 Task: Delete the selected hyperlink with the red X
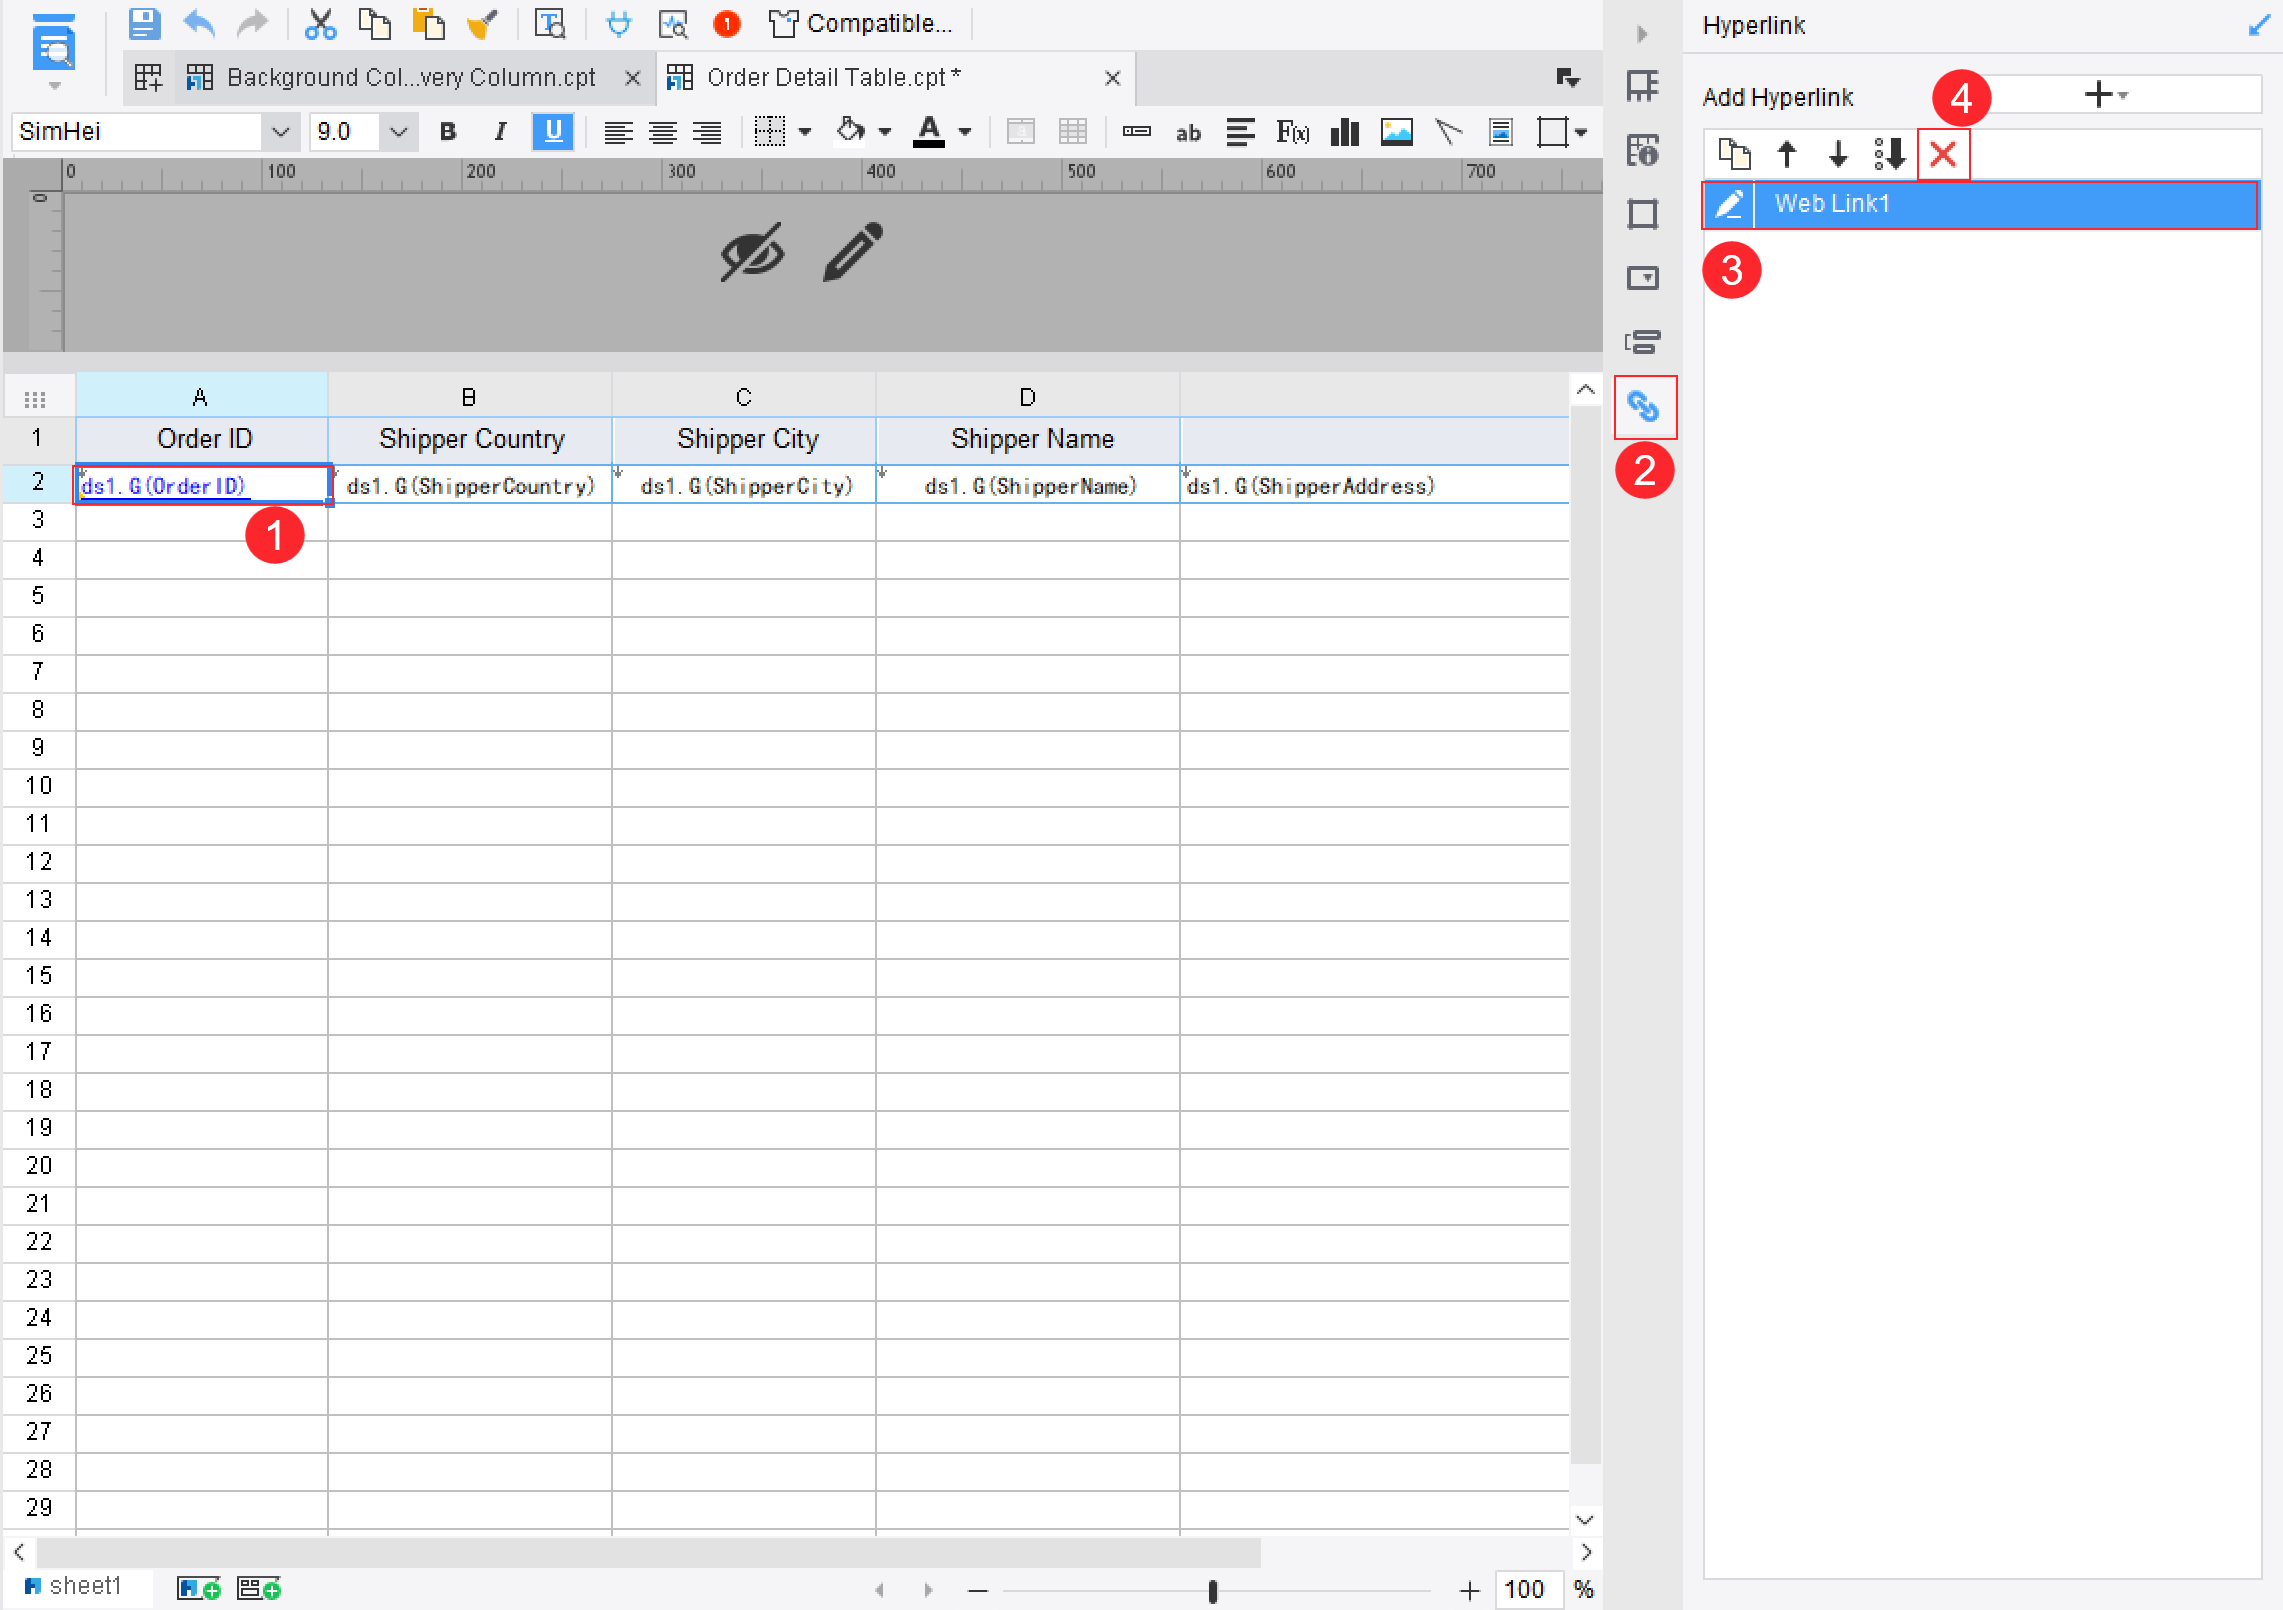click(x=1943, y=154)
